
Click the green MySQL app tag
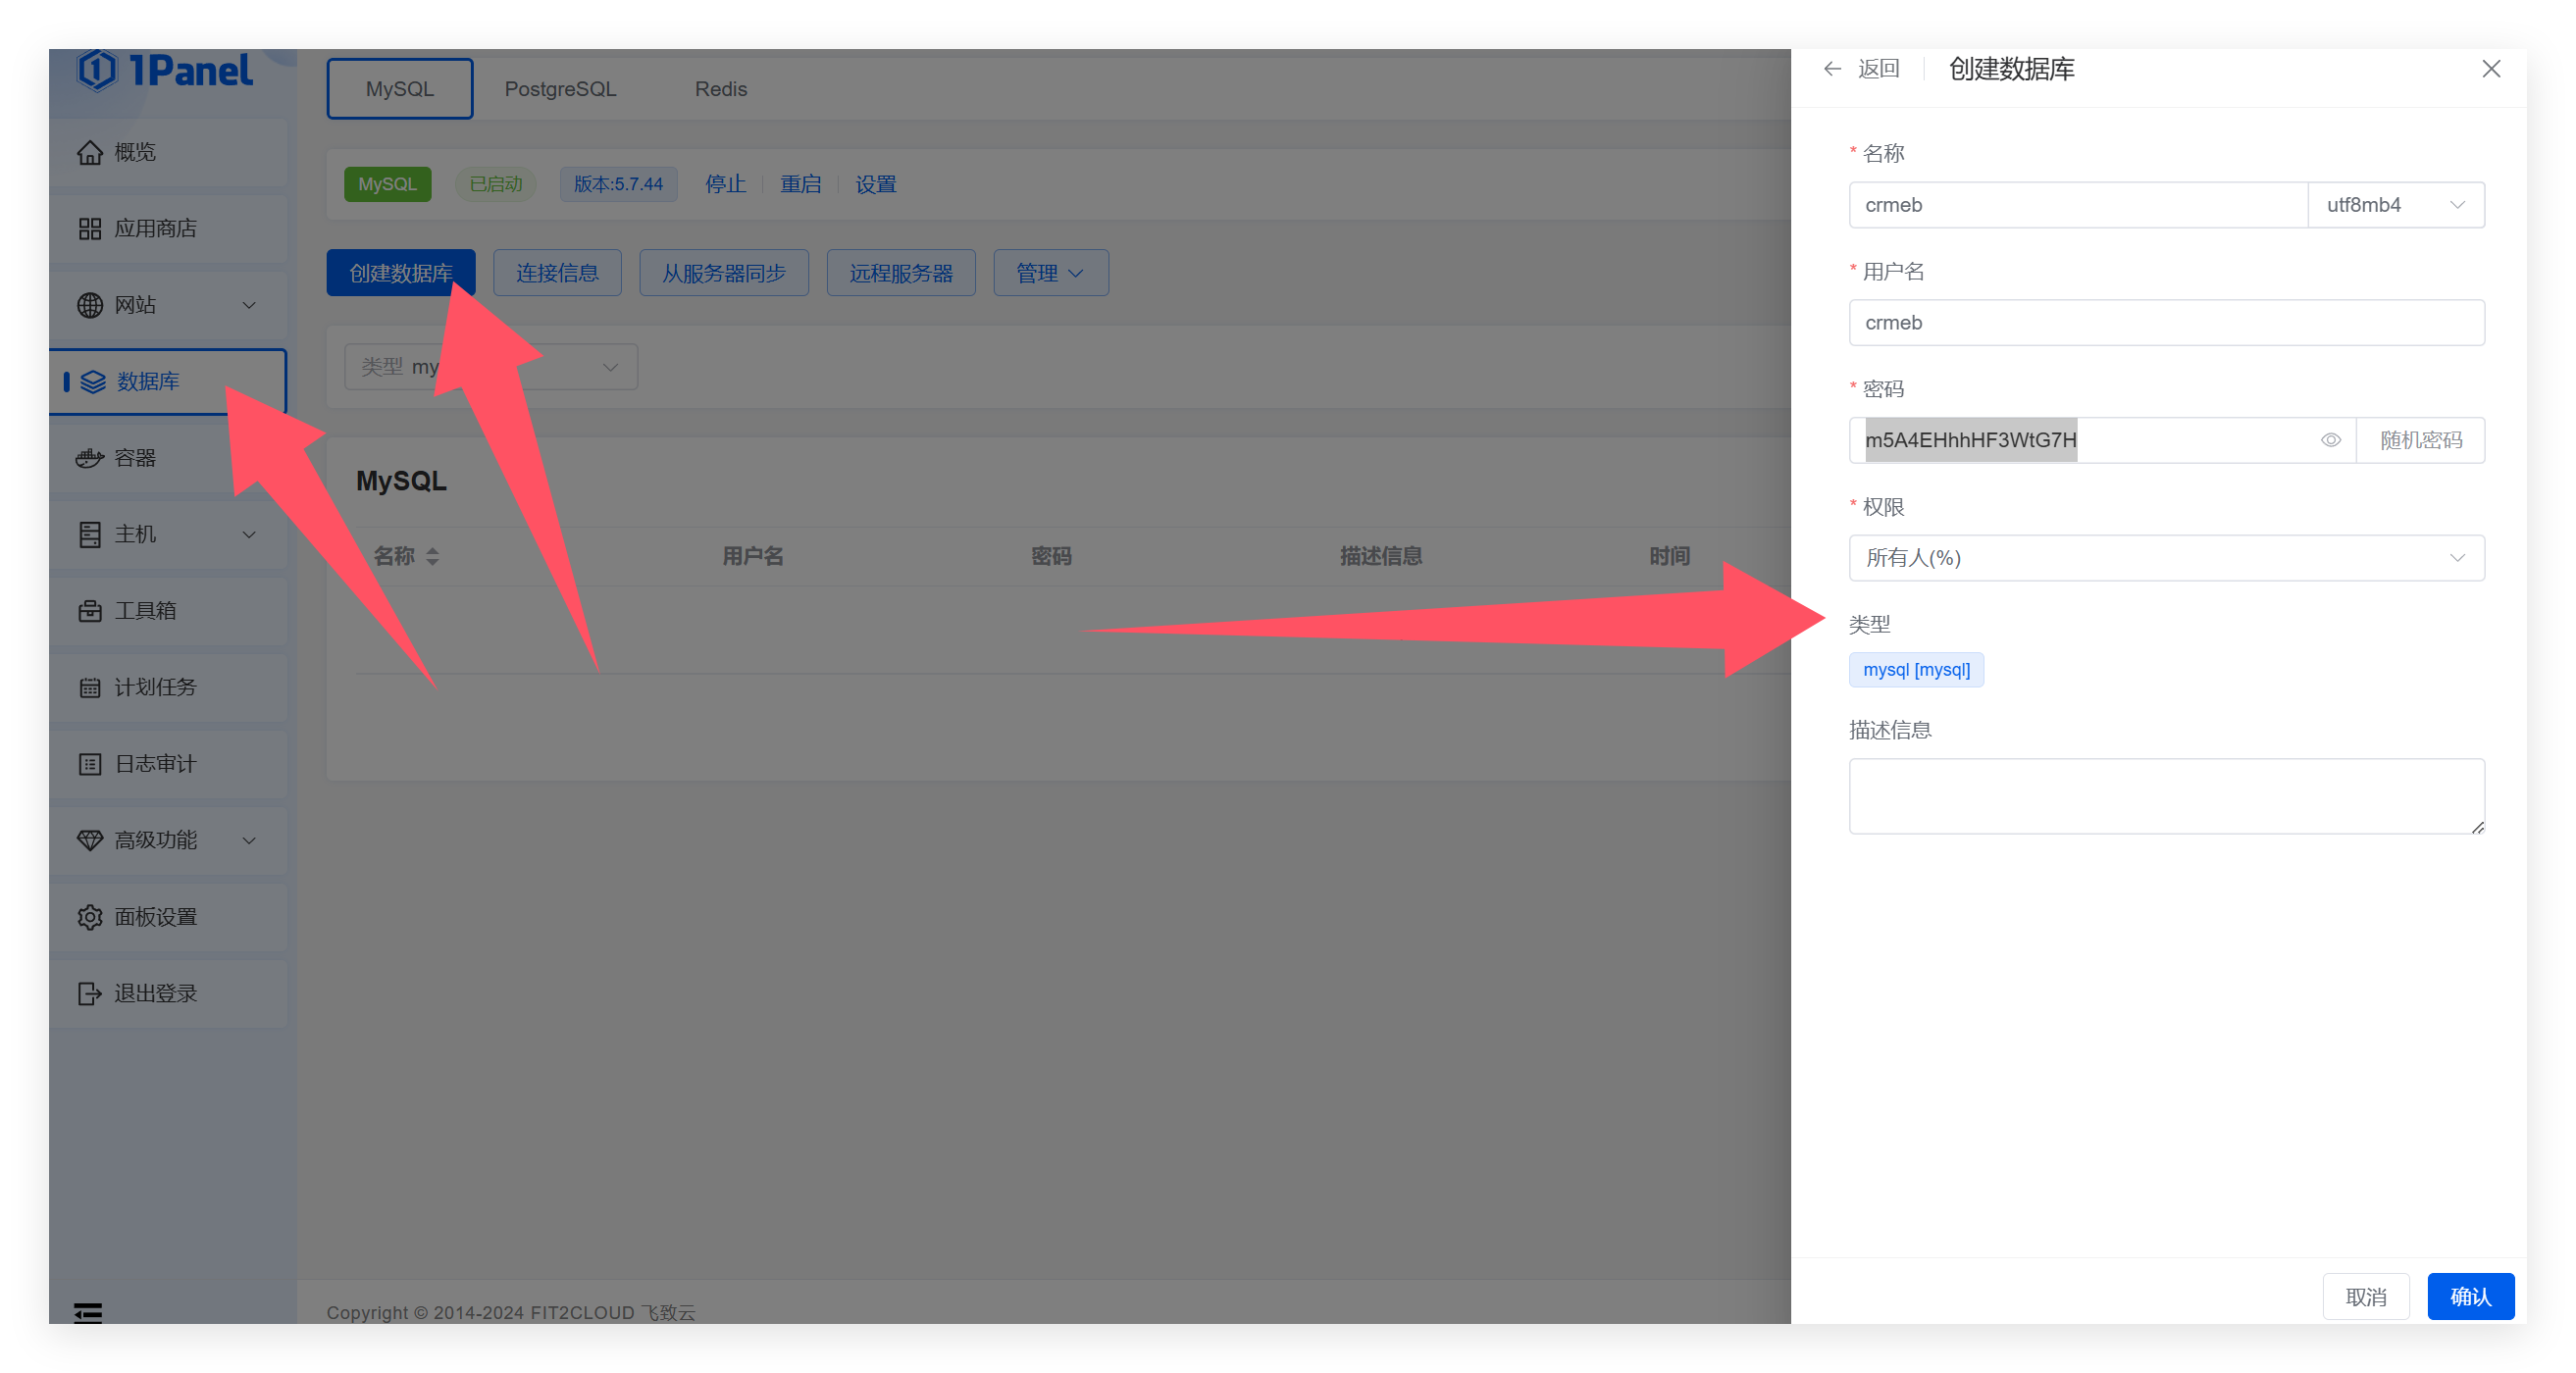point(388,184)
